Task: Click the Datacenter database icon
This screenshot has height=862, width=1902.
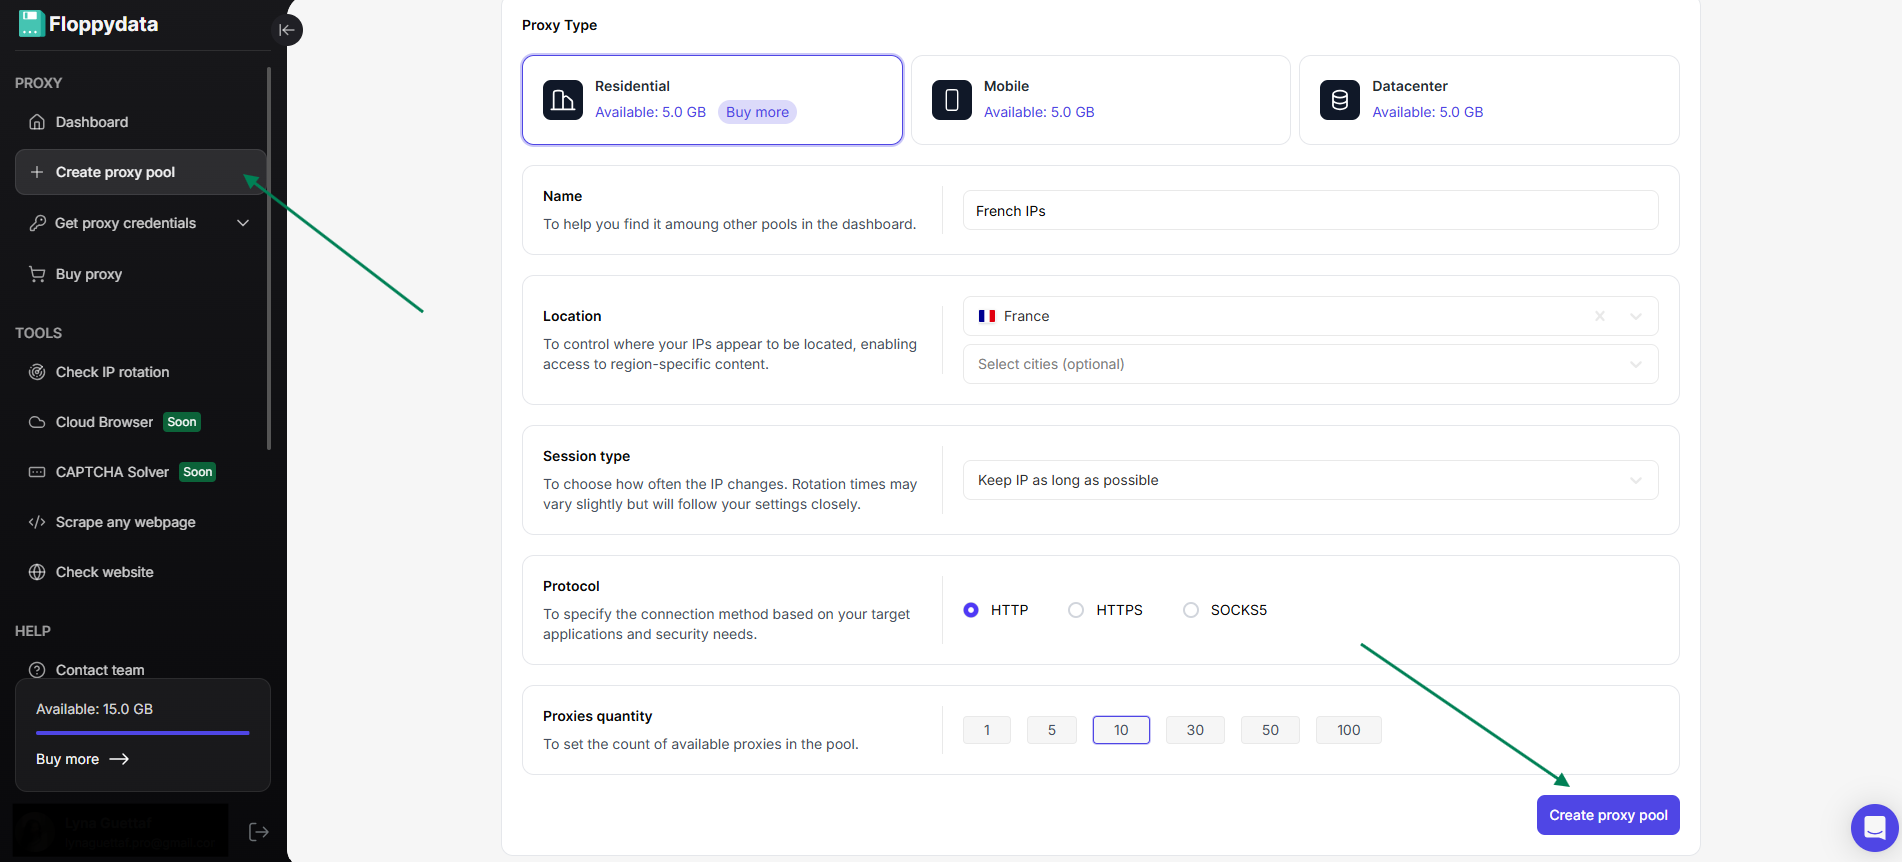Action: click(1340, 100)
